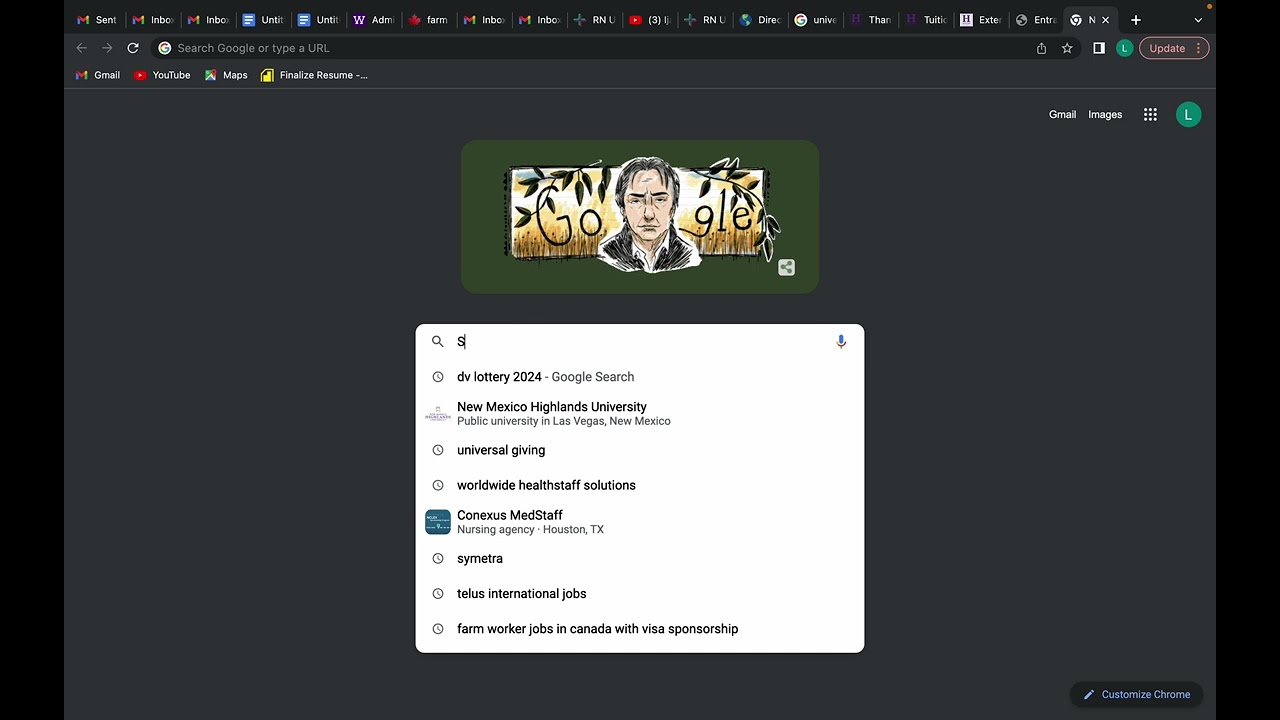Open the YouTube bookmark

162,75
